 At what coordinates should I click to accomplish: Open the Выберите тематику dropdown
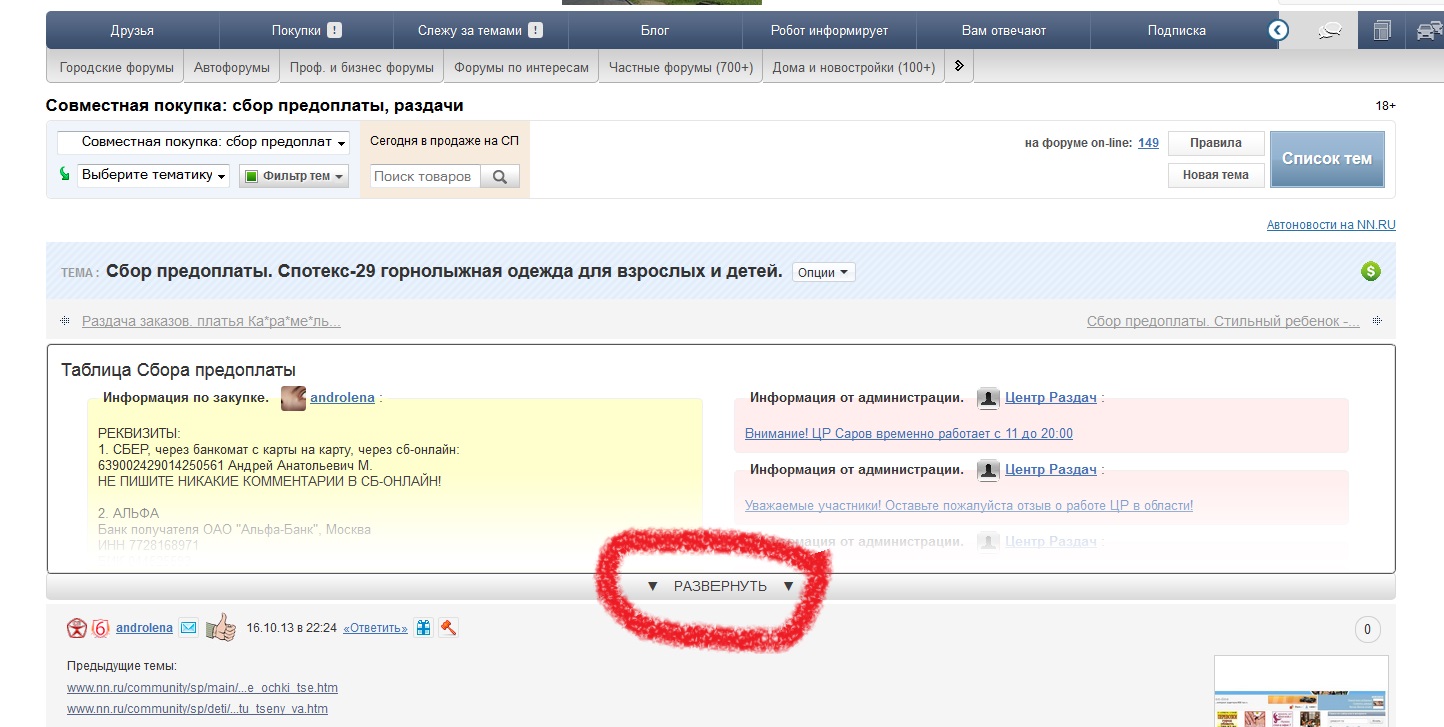(x=153, y=175)
